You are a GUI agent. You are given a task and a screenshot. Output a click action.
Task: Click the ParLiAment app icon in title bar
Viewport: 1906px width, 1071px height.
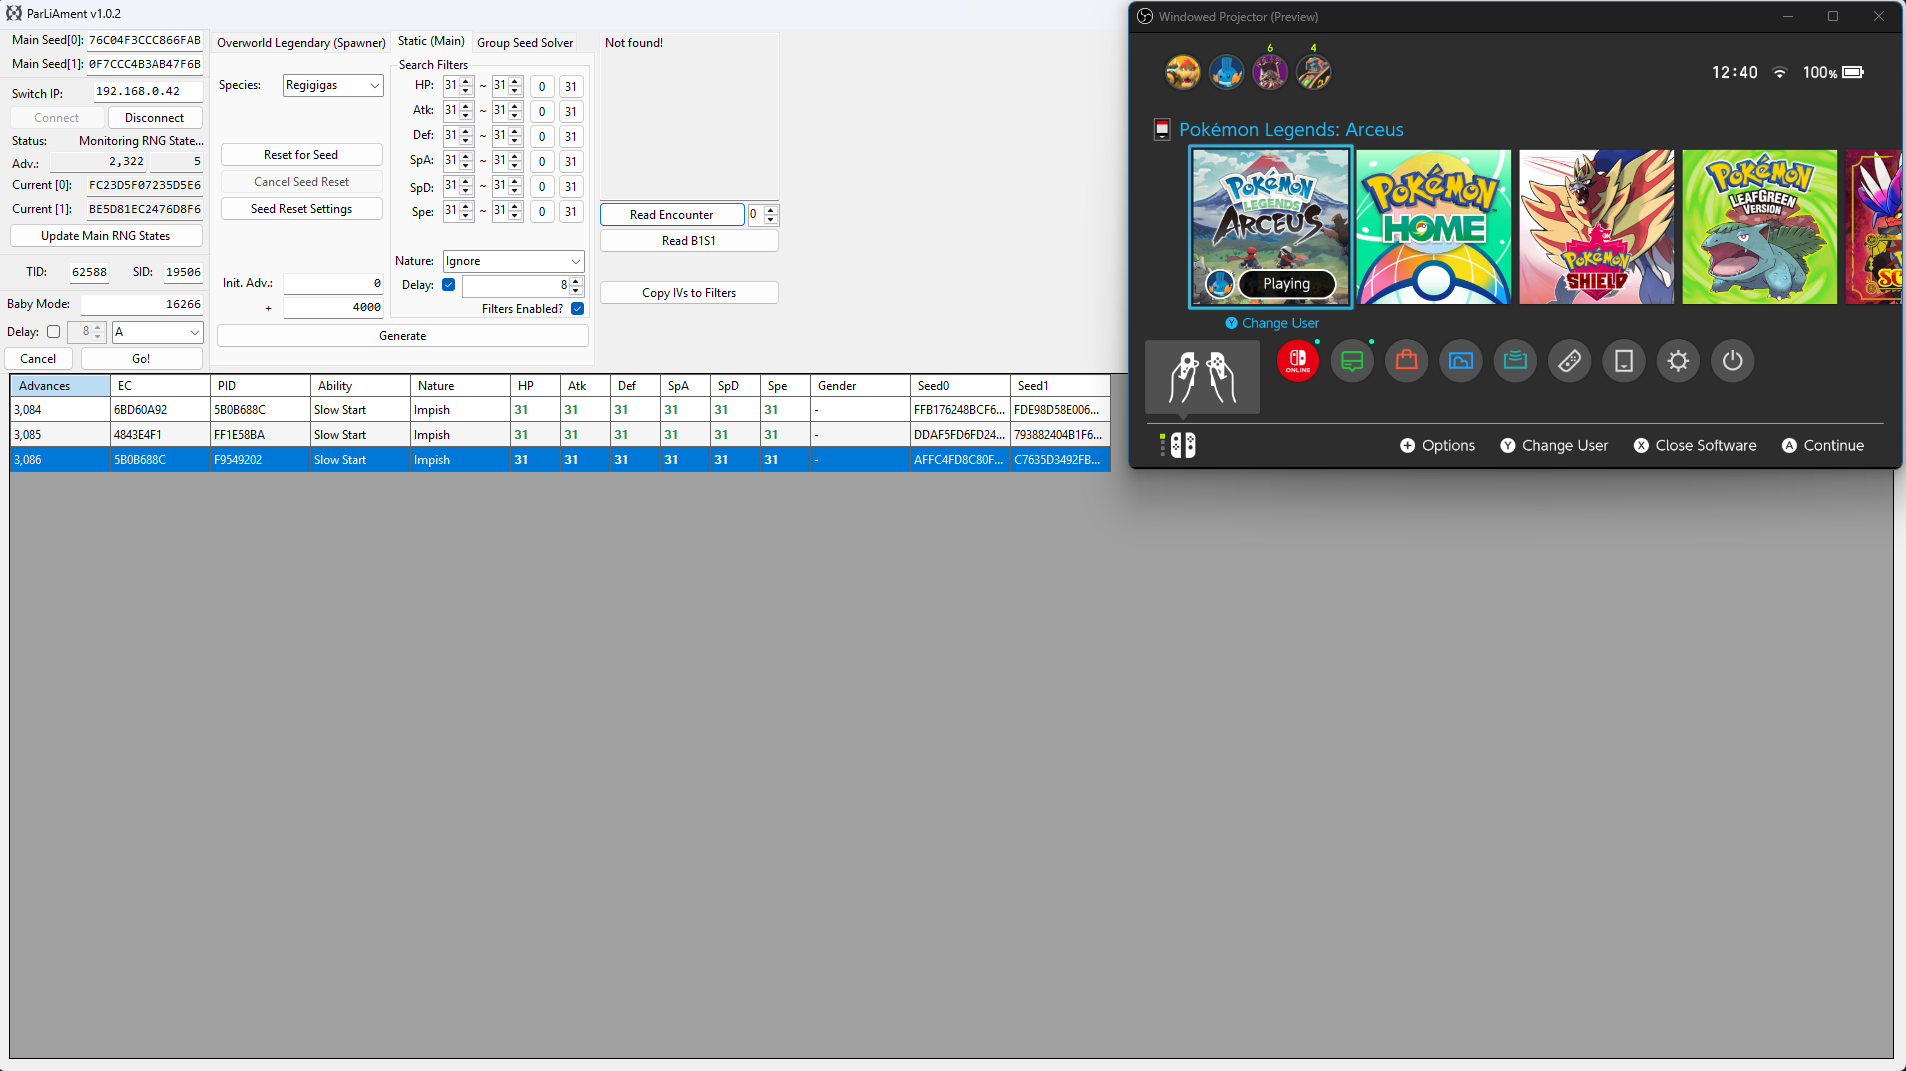(14, 13)
